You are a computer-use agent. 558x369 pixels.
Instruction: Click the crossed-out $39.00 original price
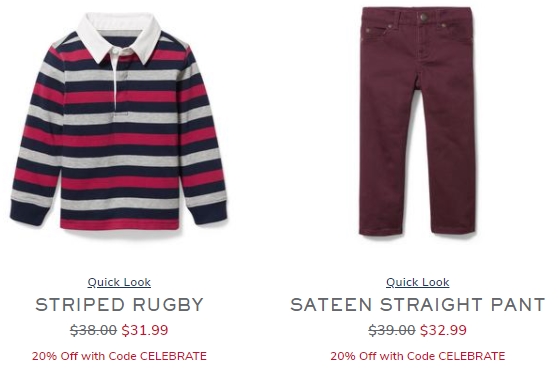pos(391,330)
